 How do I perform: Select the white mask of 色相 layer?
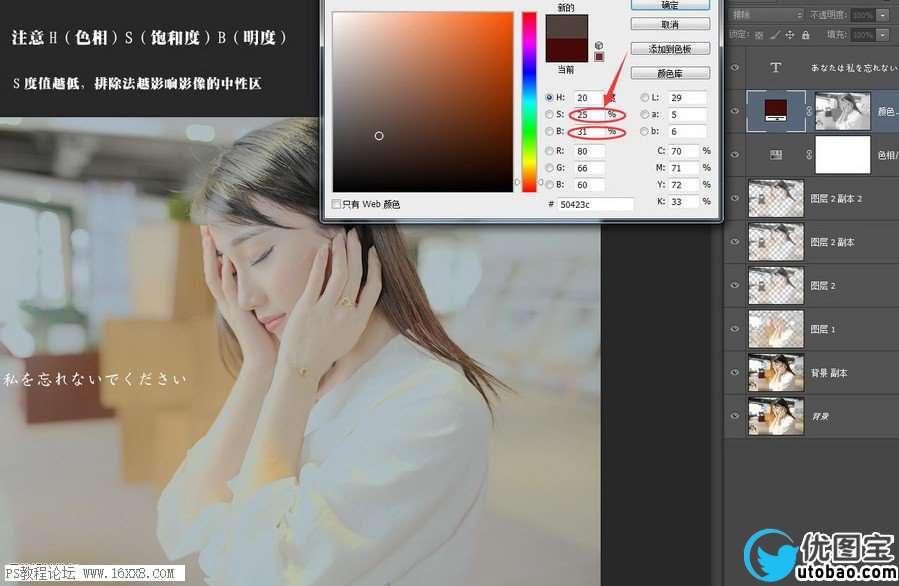(x=843, y=155)
